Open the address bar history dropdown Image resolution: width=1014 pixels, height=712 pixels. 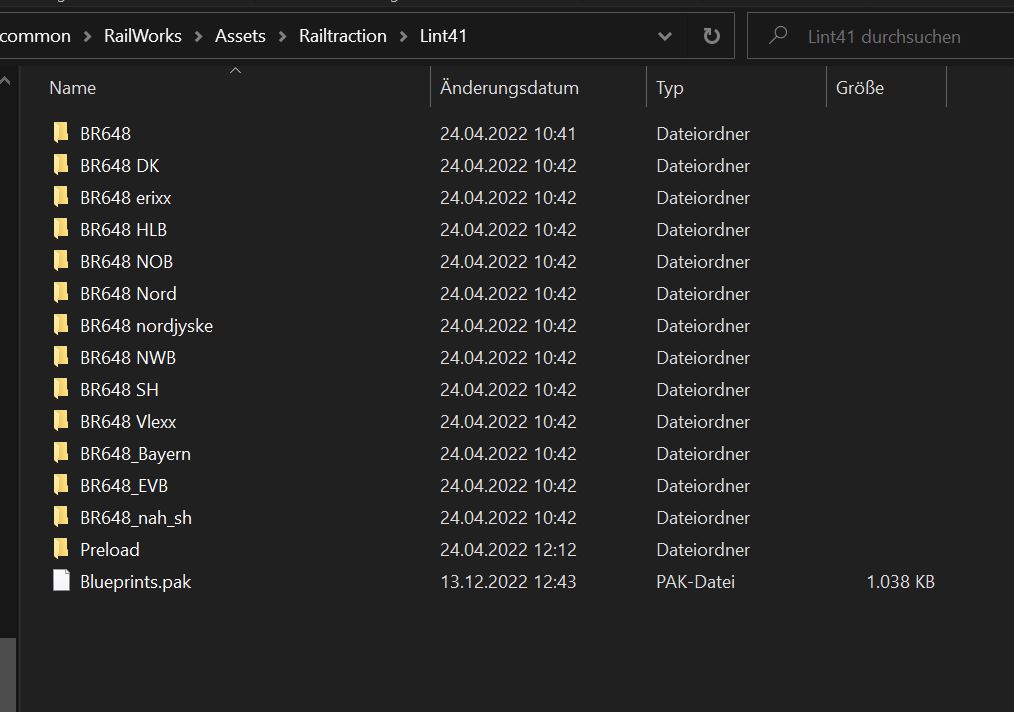coord(665,36)
